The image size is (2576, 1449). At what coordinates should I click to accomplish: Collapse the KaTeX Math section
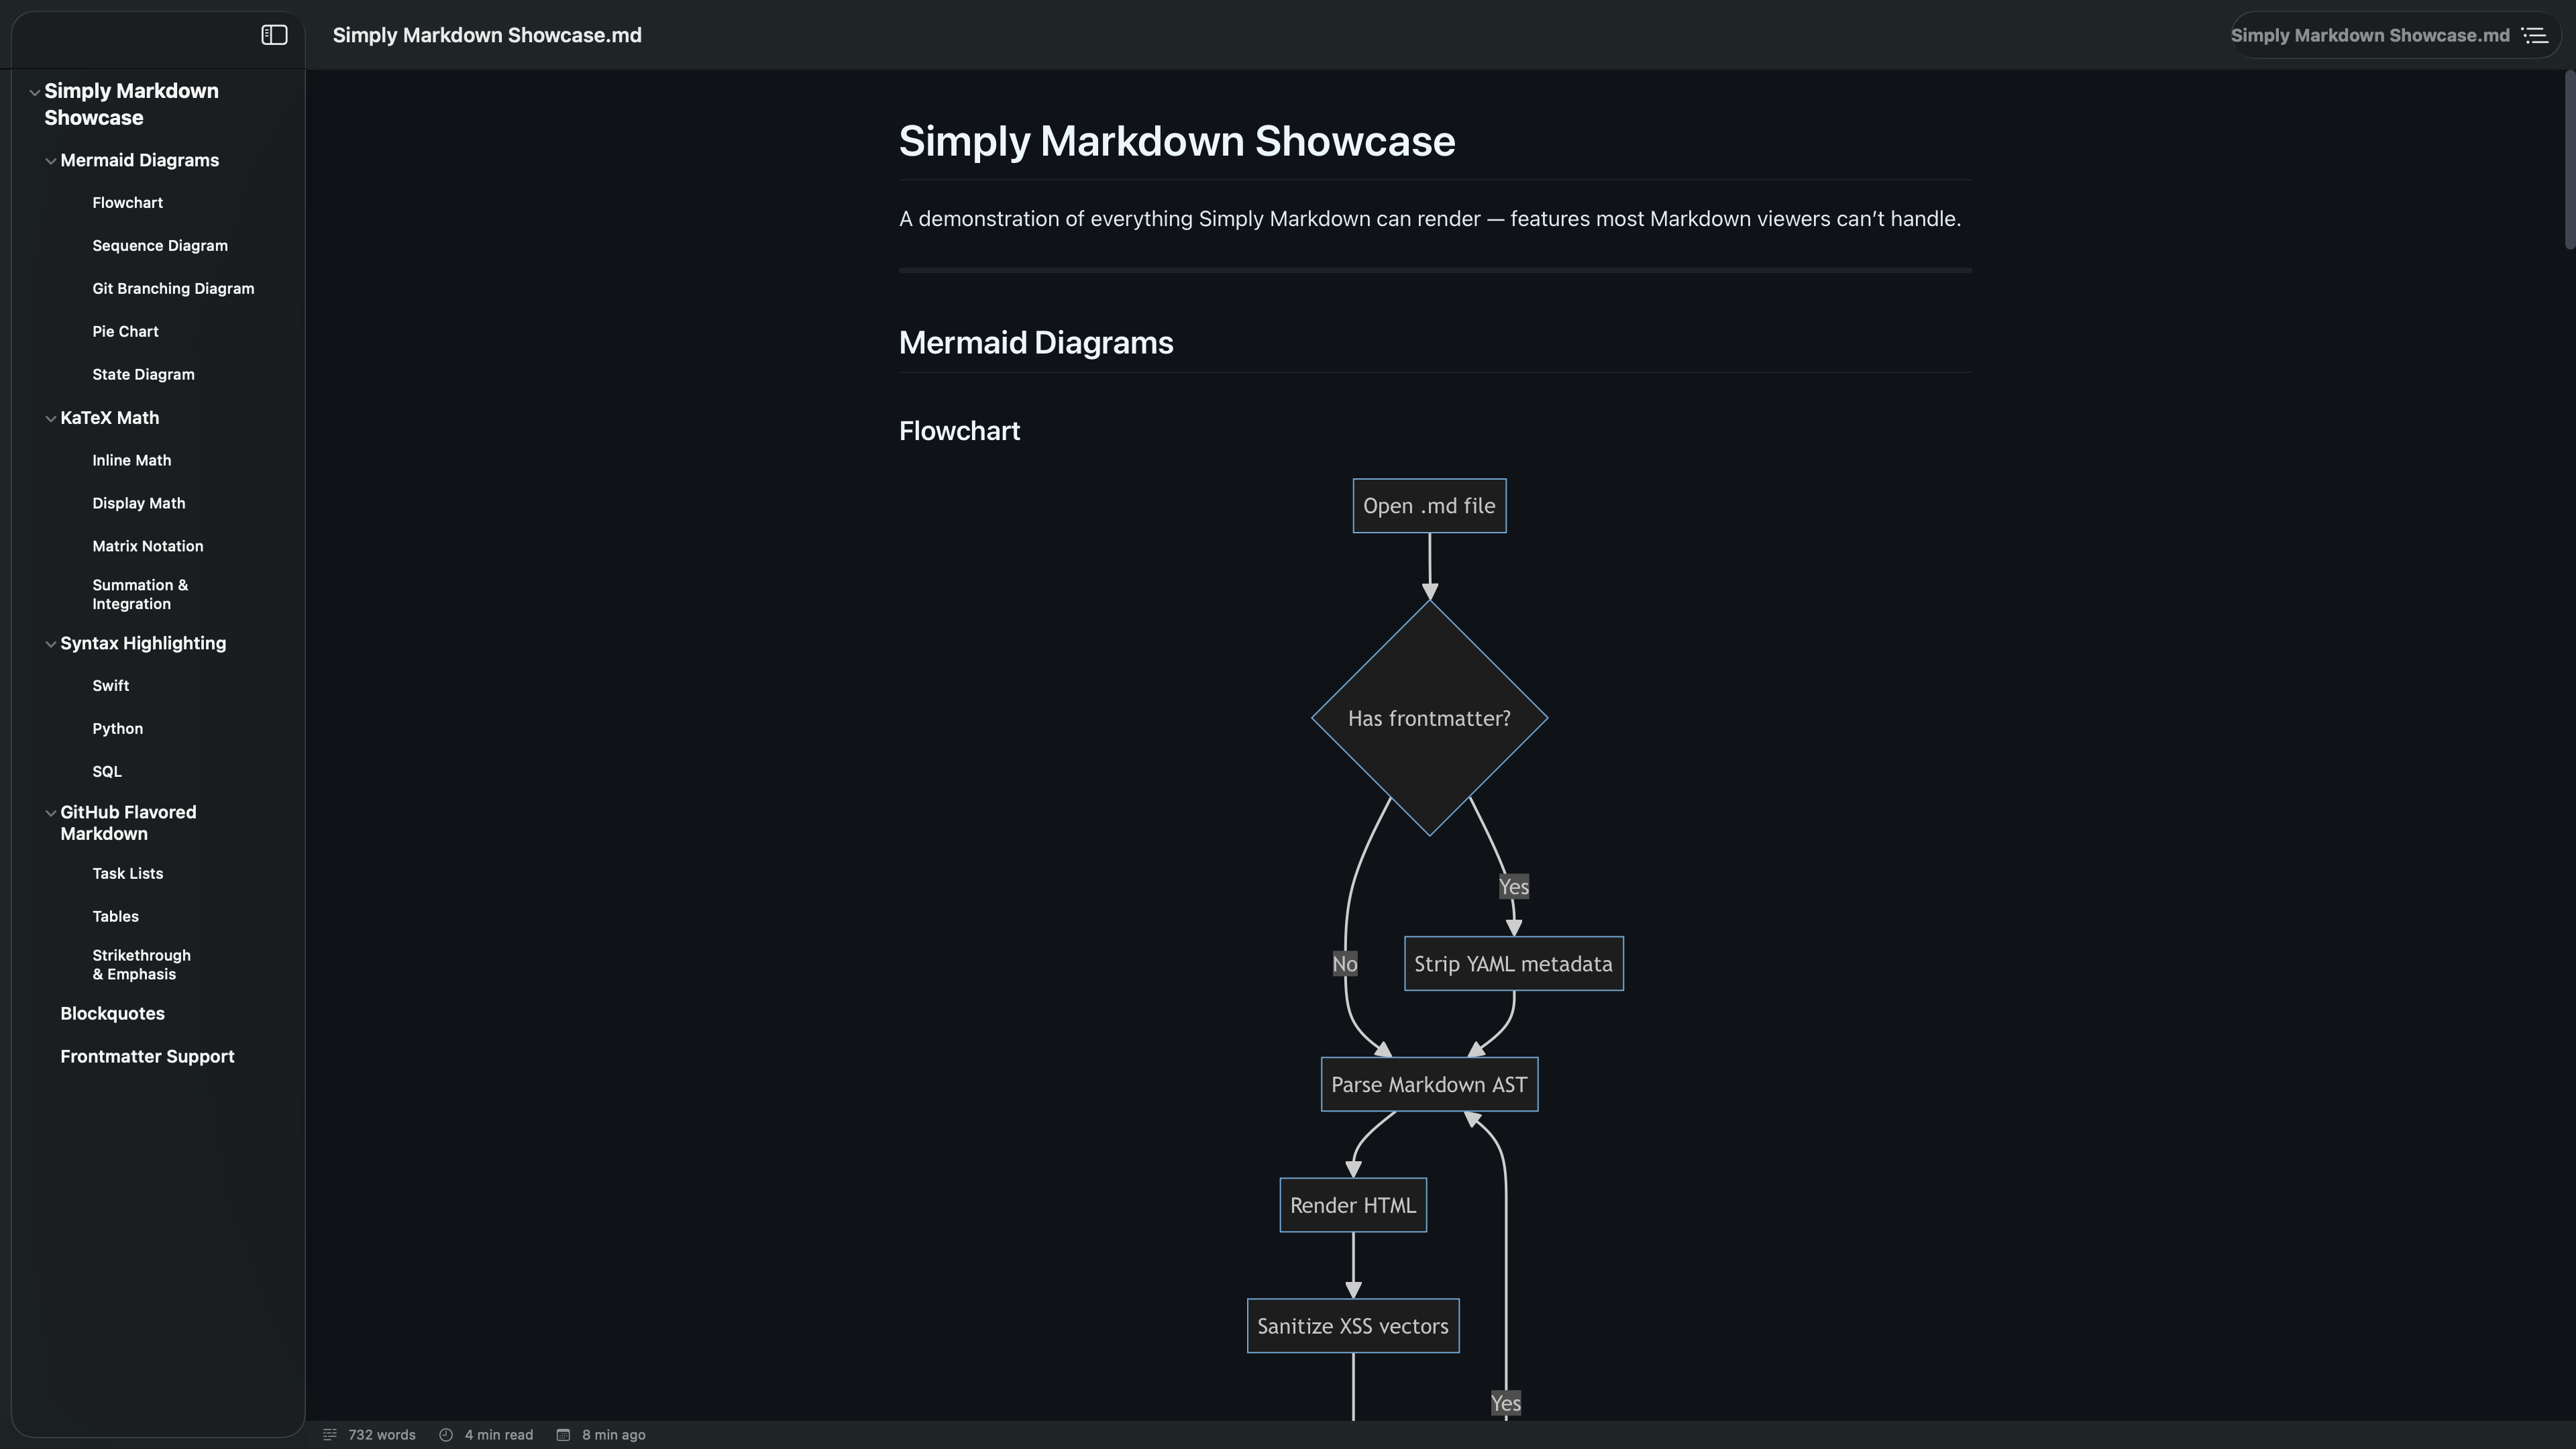pos(51,418)
